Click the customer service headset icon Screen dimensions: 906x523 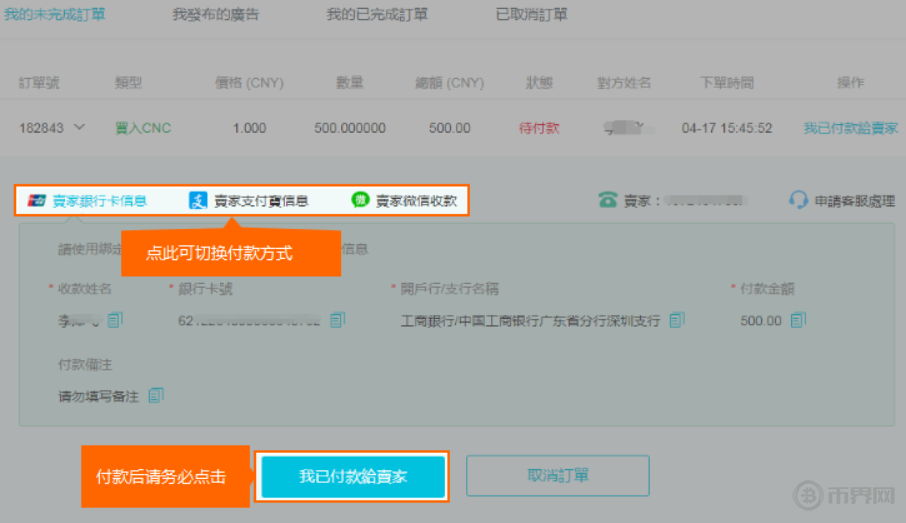(x=798, y=200)
